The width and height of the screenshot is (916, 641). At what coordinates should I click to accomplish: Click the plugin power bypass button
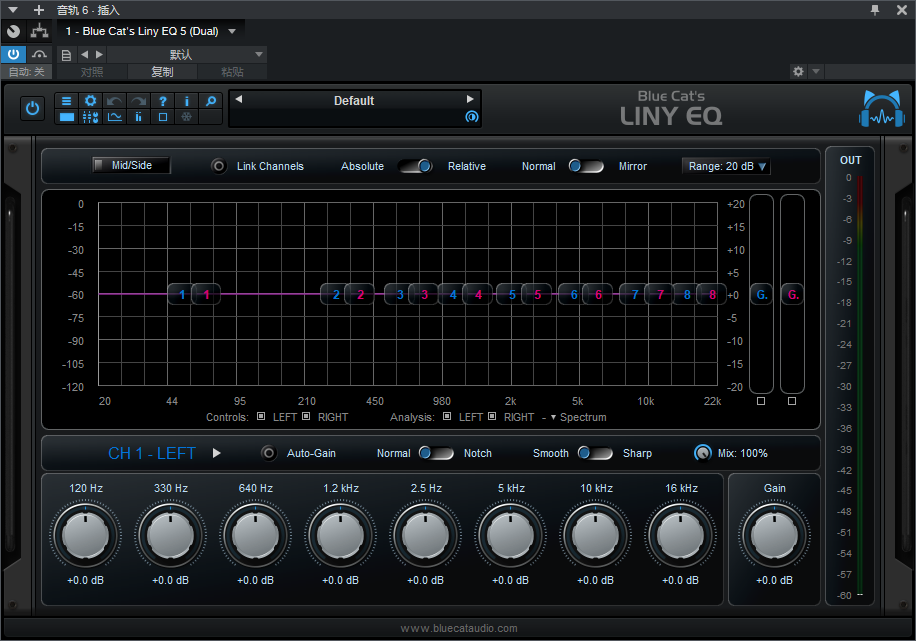pyautogui.click(x=32, y=109)
